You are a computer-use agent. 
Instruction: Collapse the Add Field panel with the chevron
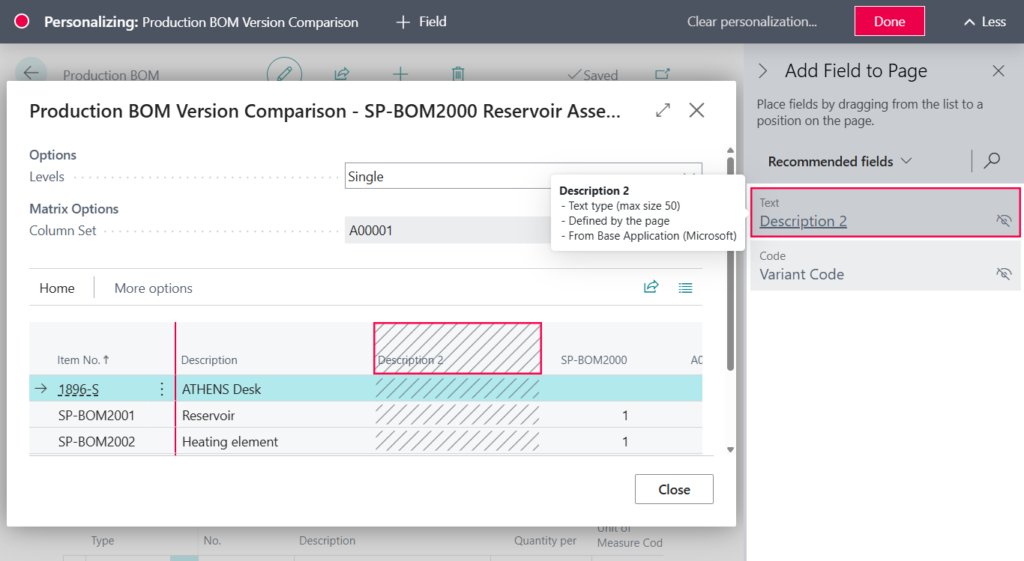coord(763,71)
